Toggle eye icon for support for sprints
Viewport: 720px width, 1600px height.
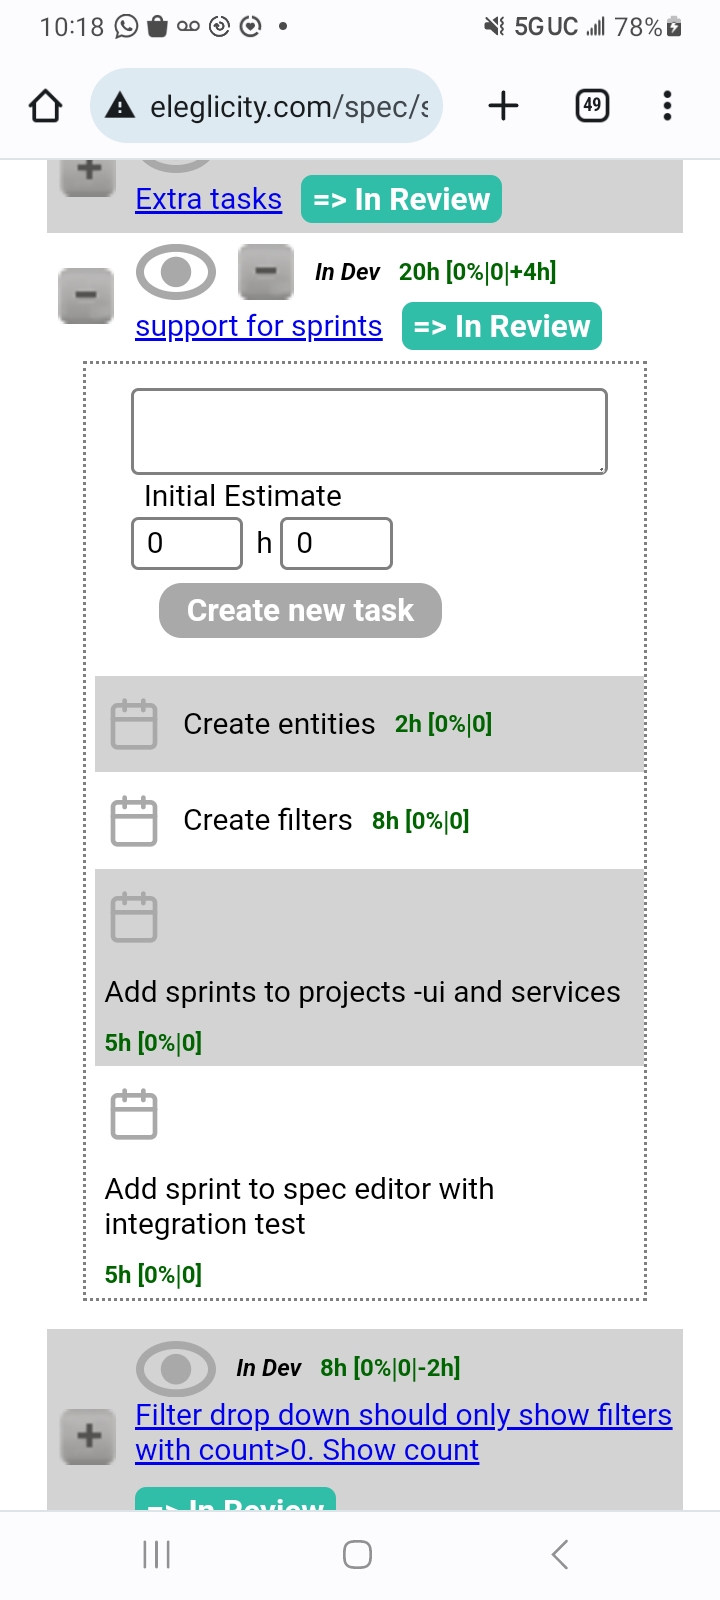[x=175, y=272]
